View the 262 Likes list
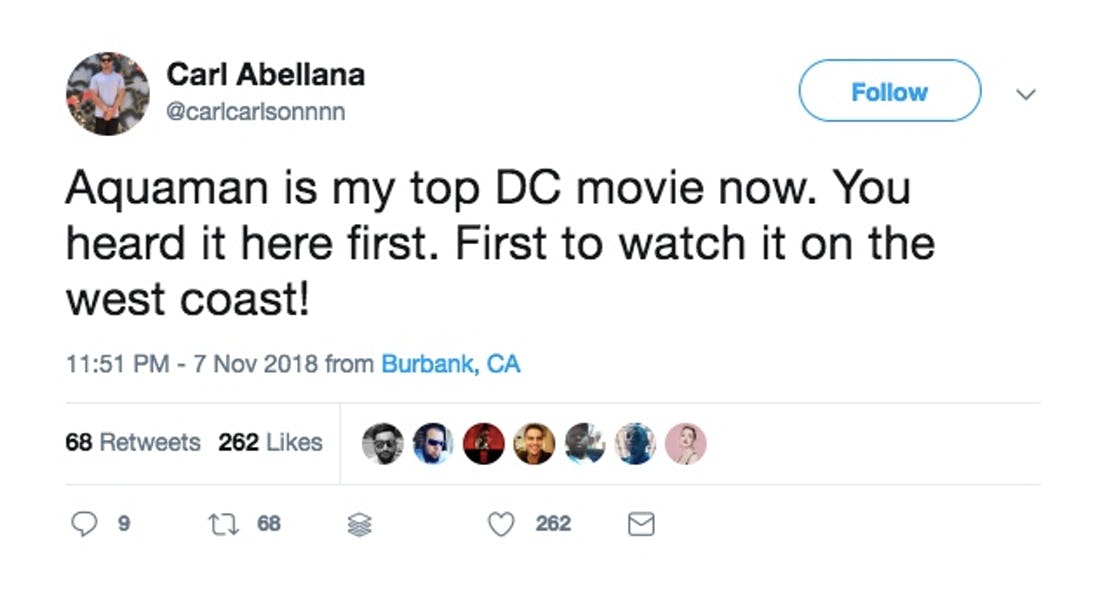Image resolution: width=1107 pixels, height=590 pixels. (270, 442)
